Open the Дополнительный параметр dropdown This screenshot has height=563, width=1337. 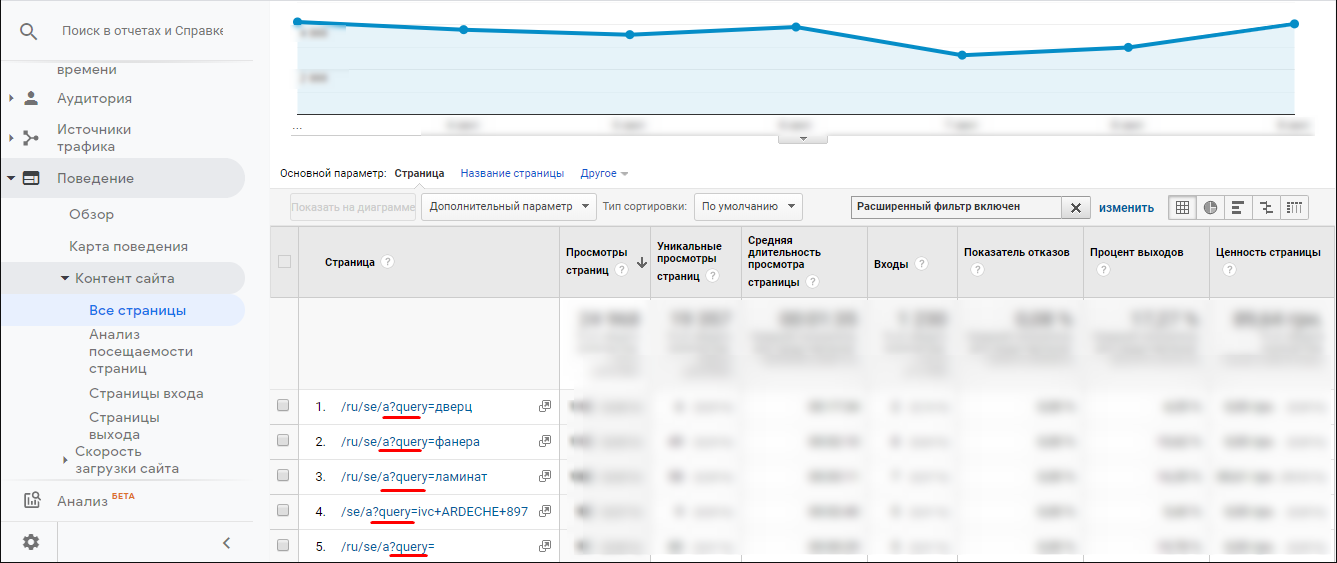[508, 207]
